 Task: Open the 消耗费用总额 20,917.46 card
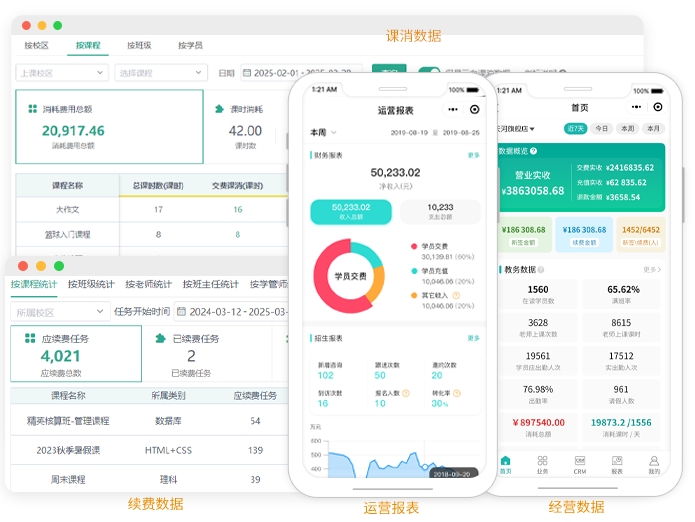pos(109,127)
